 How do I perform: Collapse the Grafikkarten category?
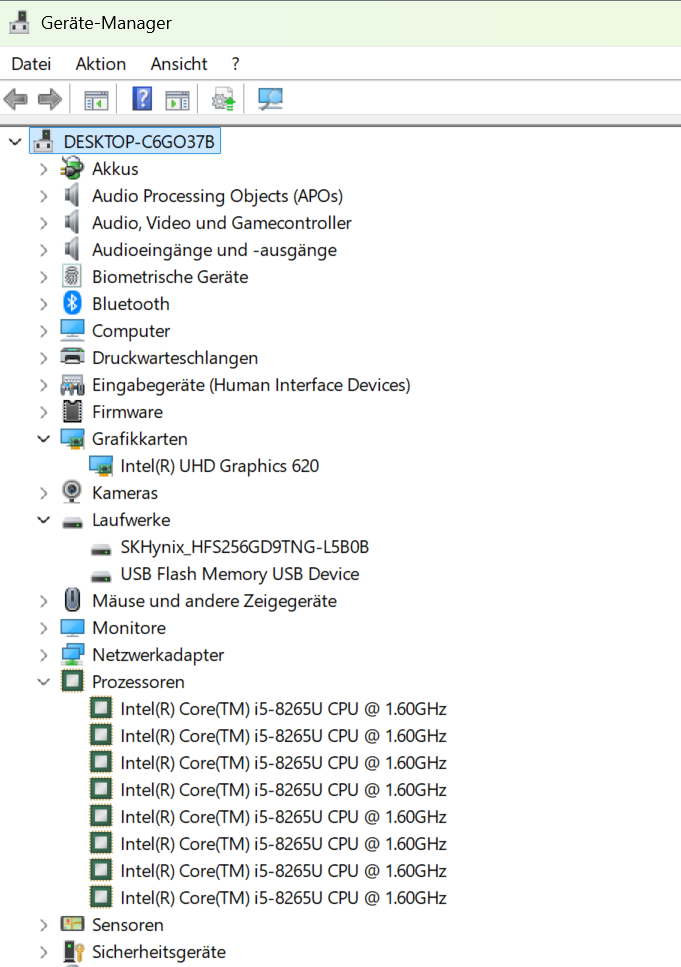[43, 439]
